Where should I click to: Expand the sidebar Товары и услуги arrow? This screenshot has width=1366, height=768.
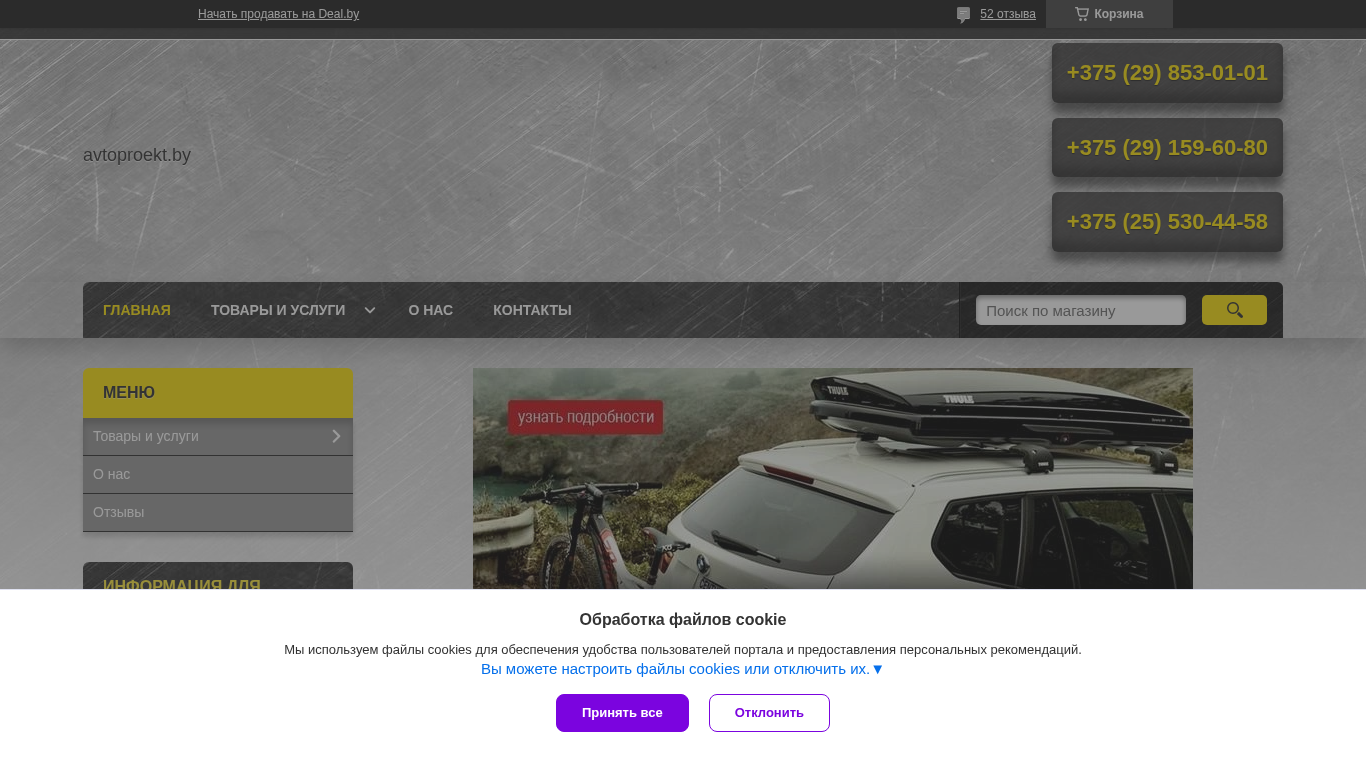[336, 436]
